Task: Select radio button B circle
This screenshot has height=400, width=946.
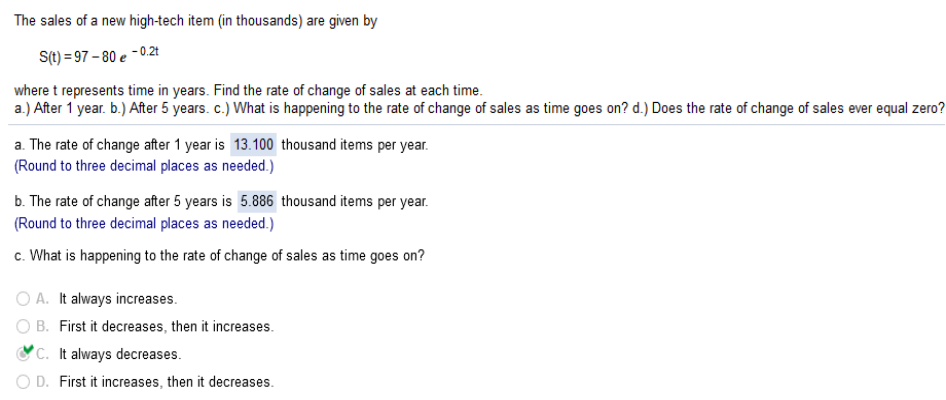Action: point(23,326)
